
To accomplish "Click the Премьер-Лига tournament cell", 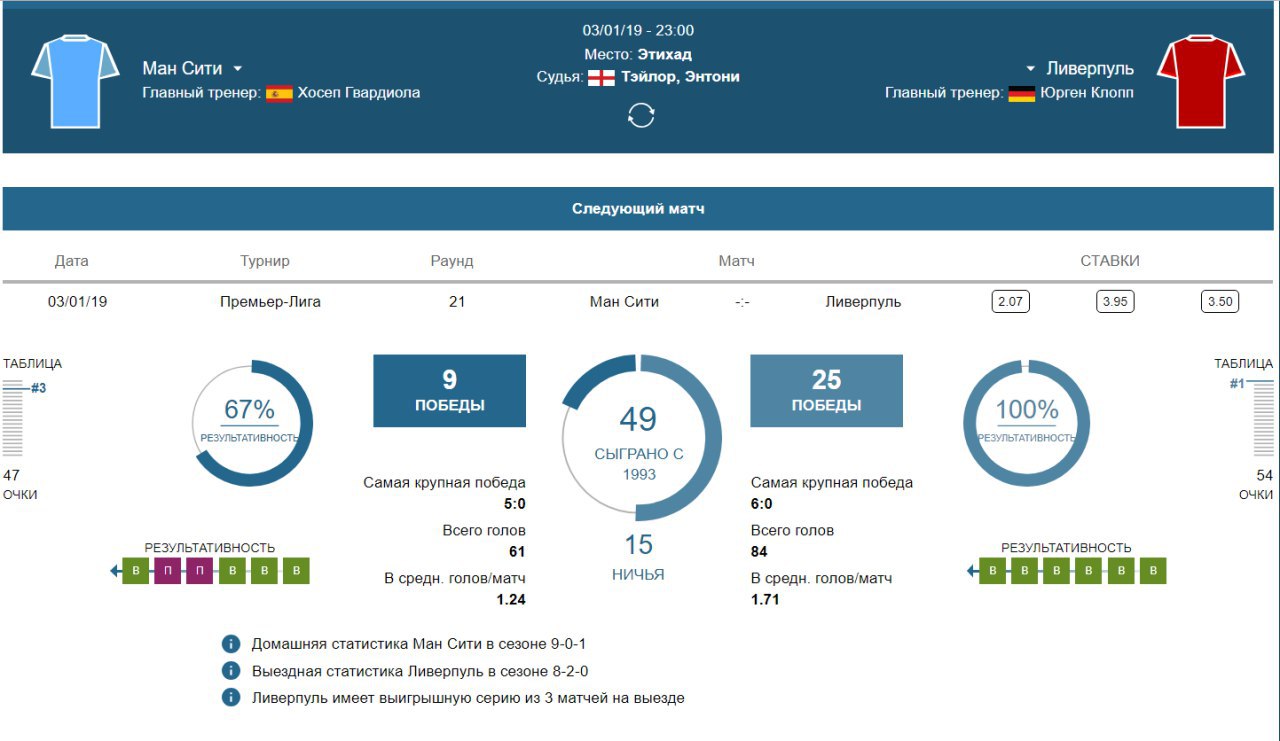I will [x=270, y=301].
